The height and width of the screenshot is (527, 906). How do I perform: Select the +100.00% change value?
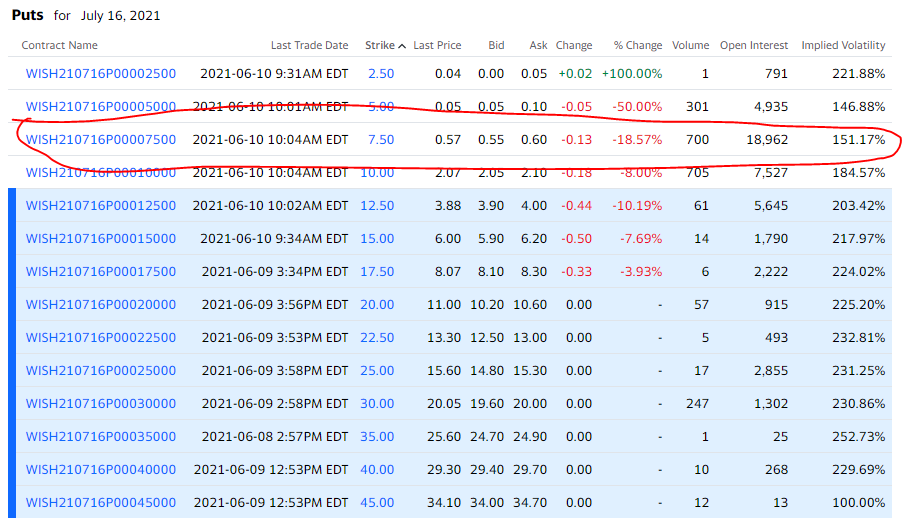(x=632, y=73)
